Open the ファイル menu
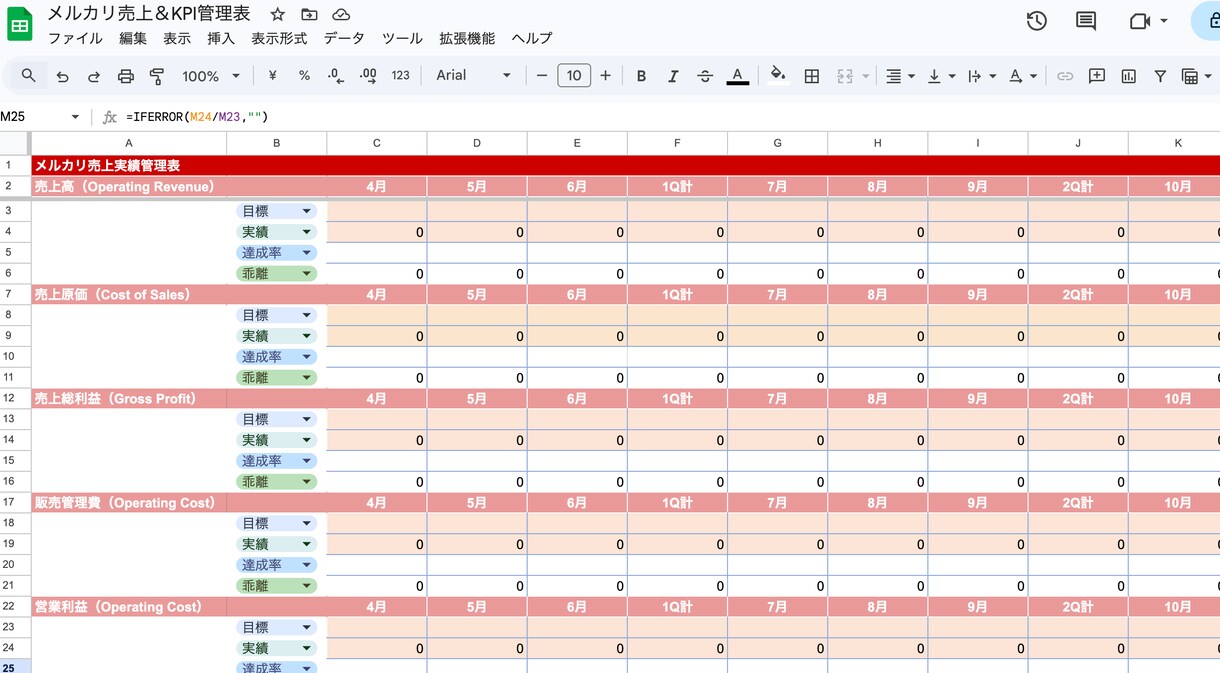 (75, 38)
